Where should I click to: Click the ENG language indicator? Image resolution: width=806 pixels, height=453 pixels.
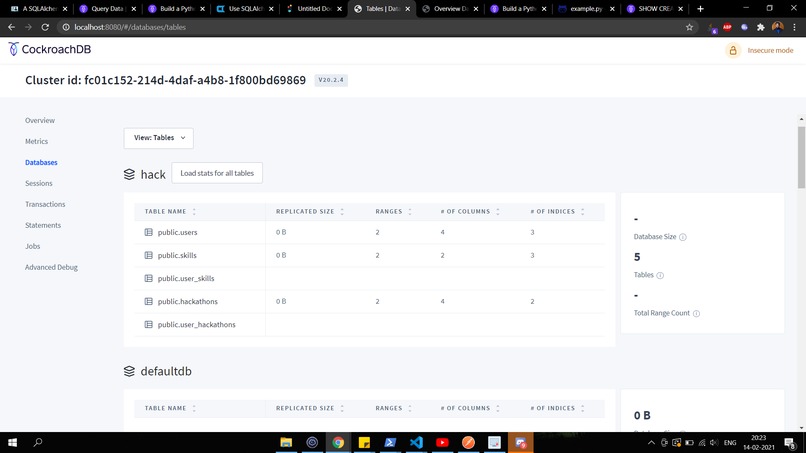[729, 443]
